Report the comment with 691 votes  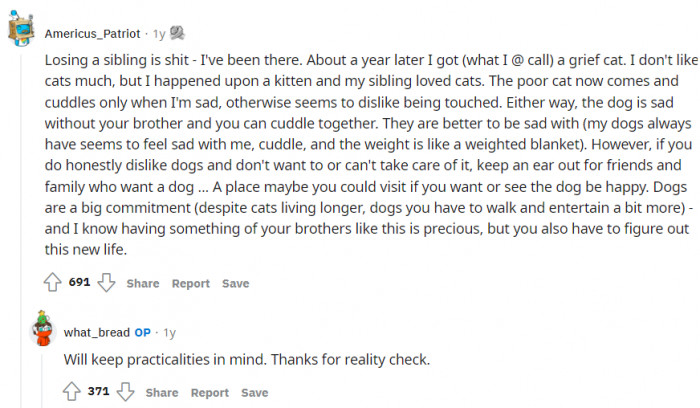click(x=190, y=283)
